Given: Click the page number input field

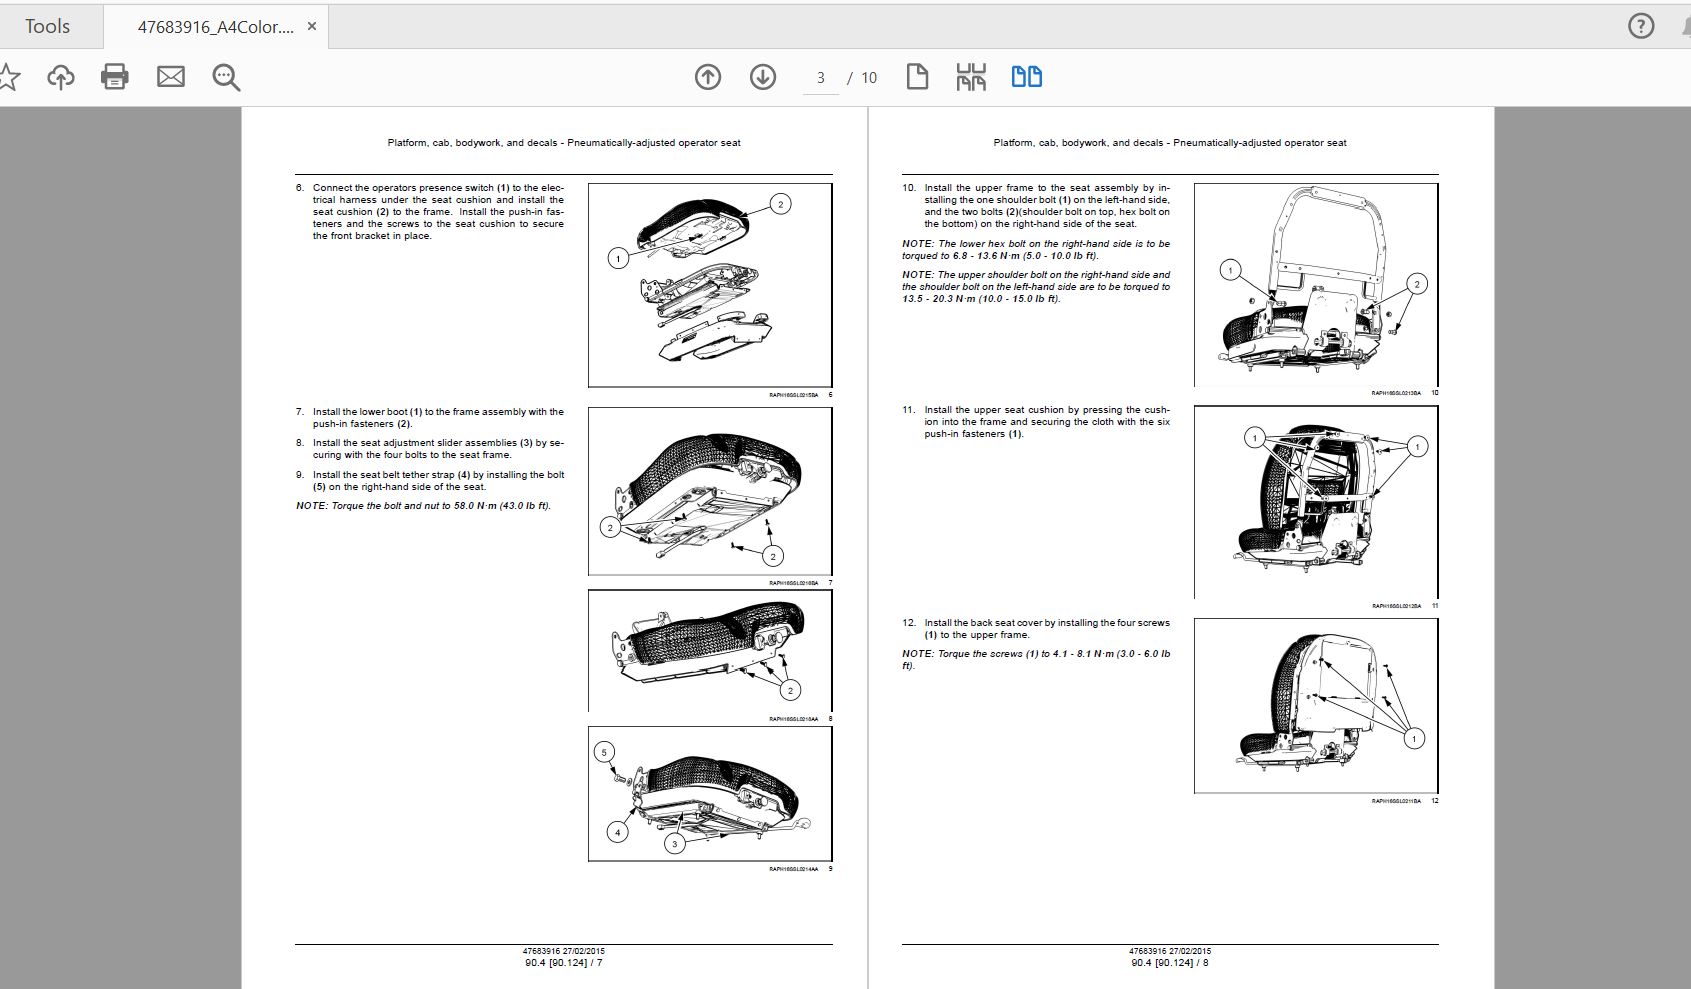Looking at the screenshot, I should tap(820, 78).
